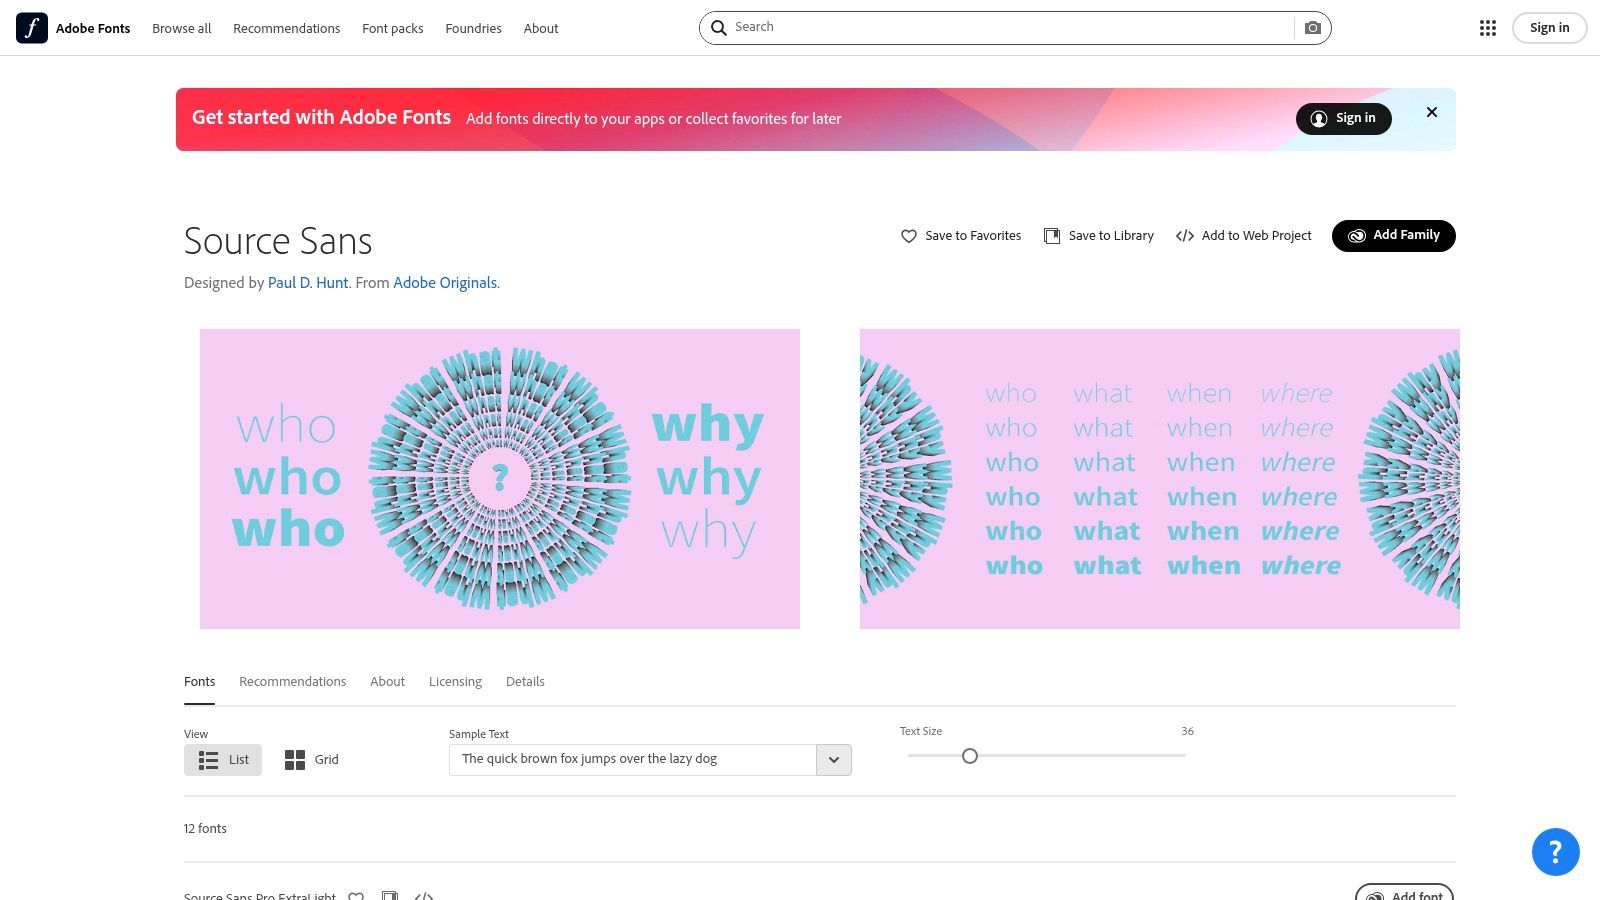Image resolution: width=1600 pixels, height=900 pixels.
Task: Open the Recommendations tab below previews
Action: 292,682
